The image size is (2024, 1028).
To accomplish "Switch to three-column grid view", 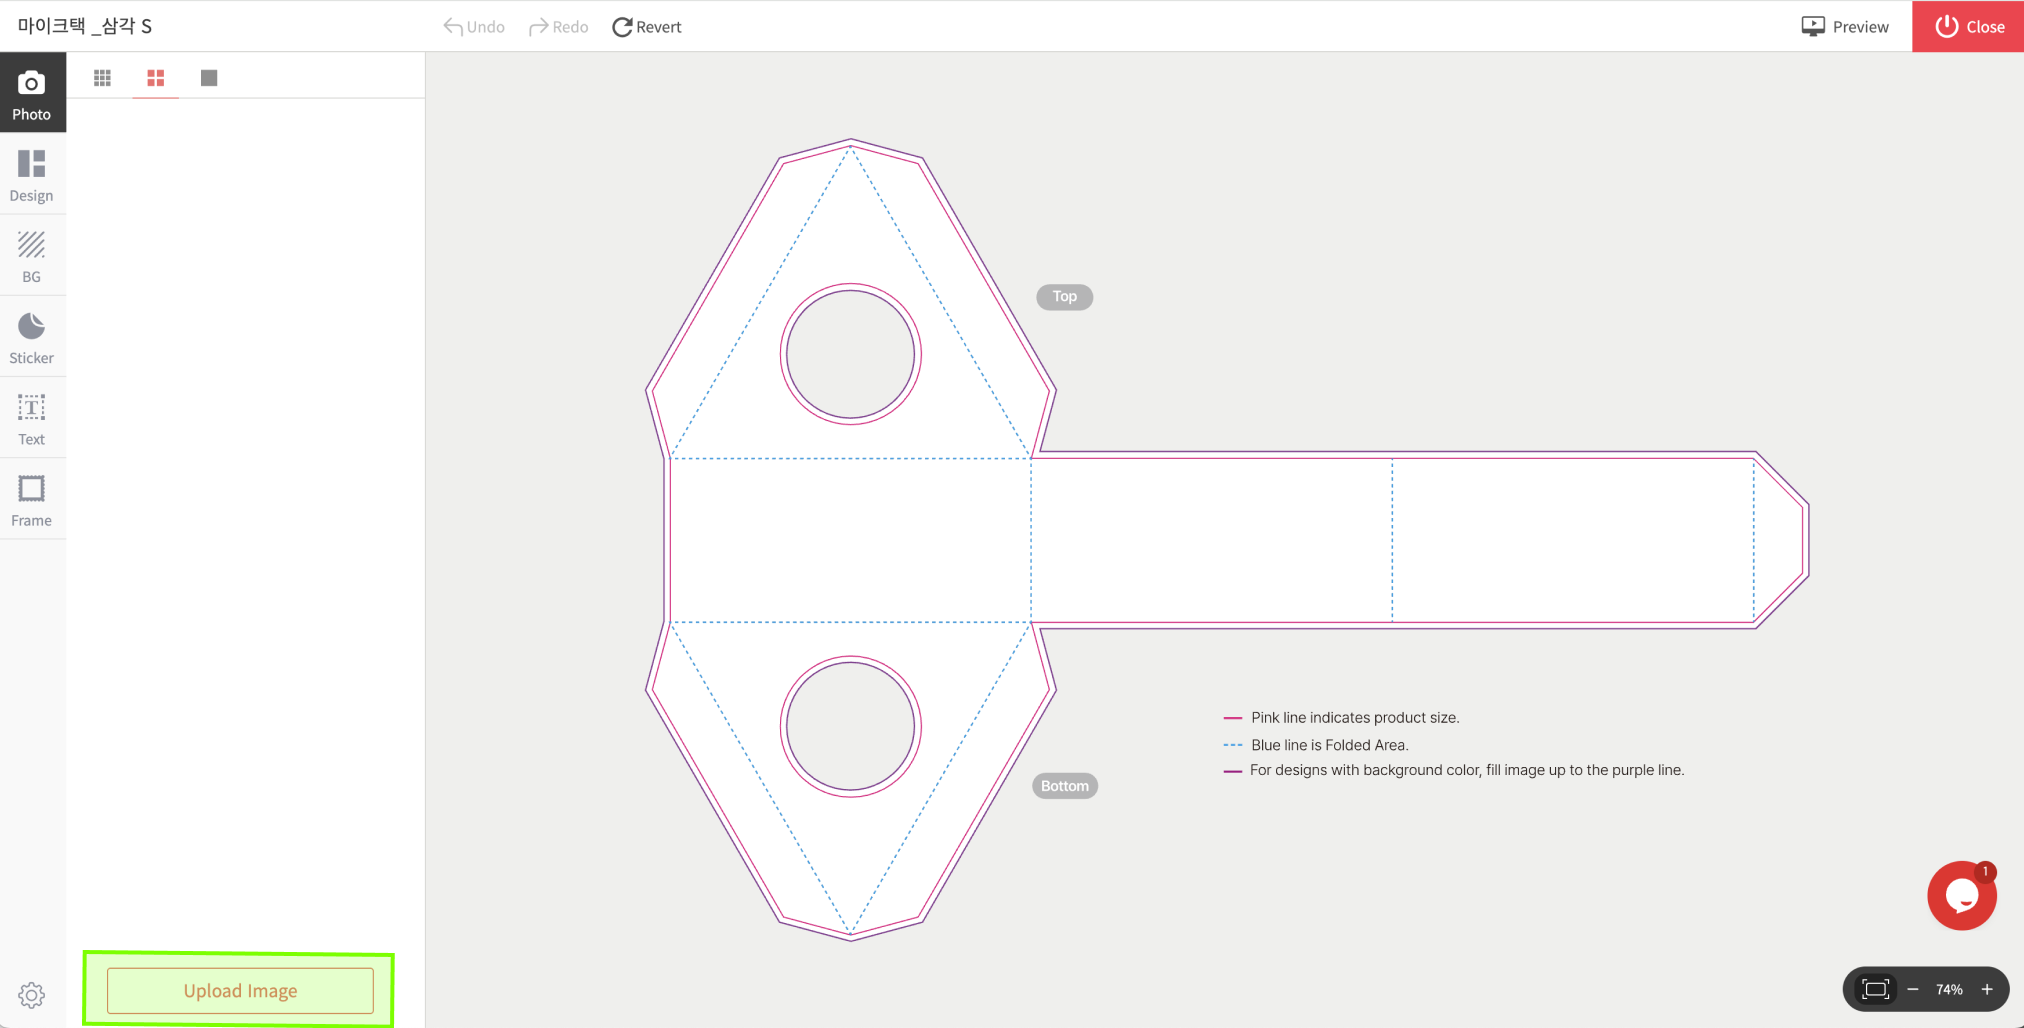I will click(x=102, y=78).
